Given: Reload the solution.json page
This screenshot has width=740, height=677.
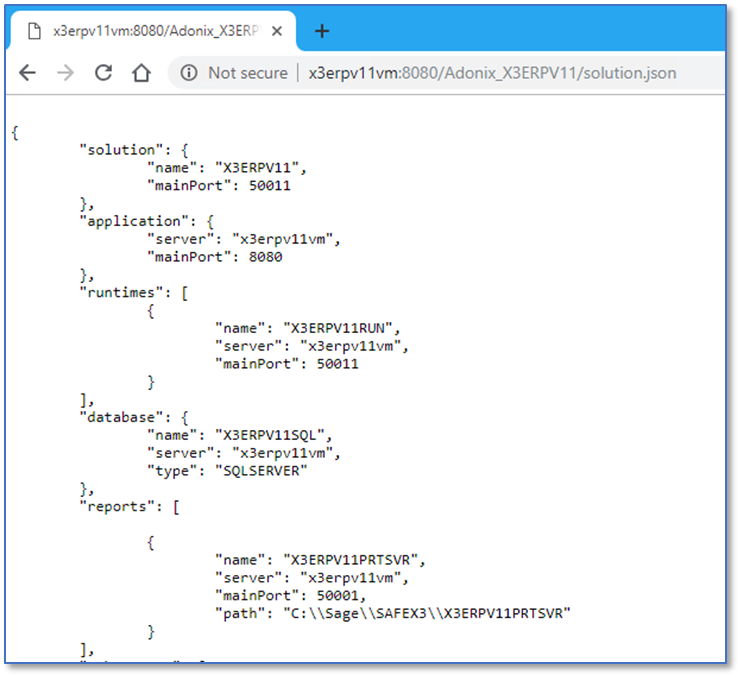Looking at the screenshot, I should 103,73.
